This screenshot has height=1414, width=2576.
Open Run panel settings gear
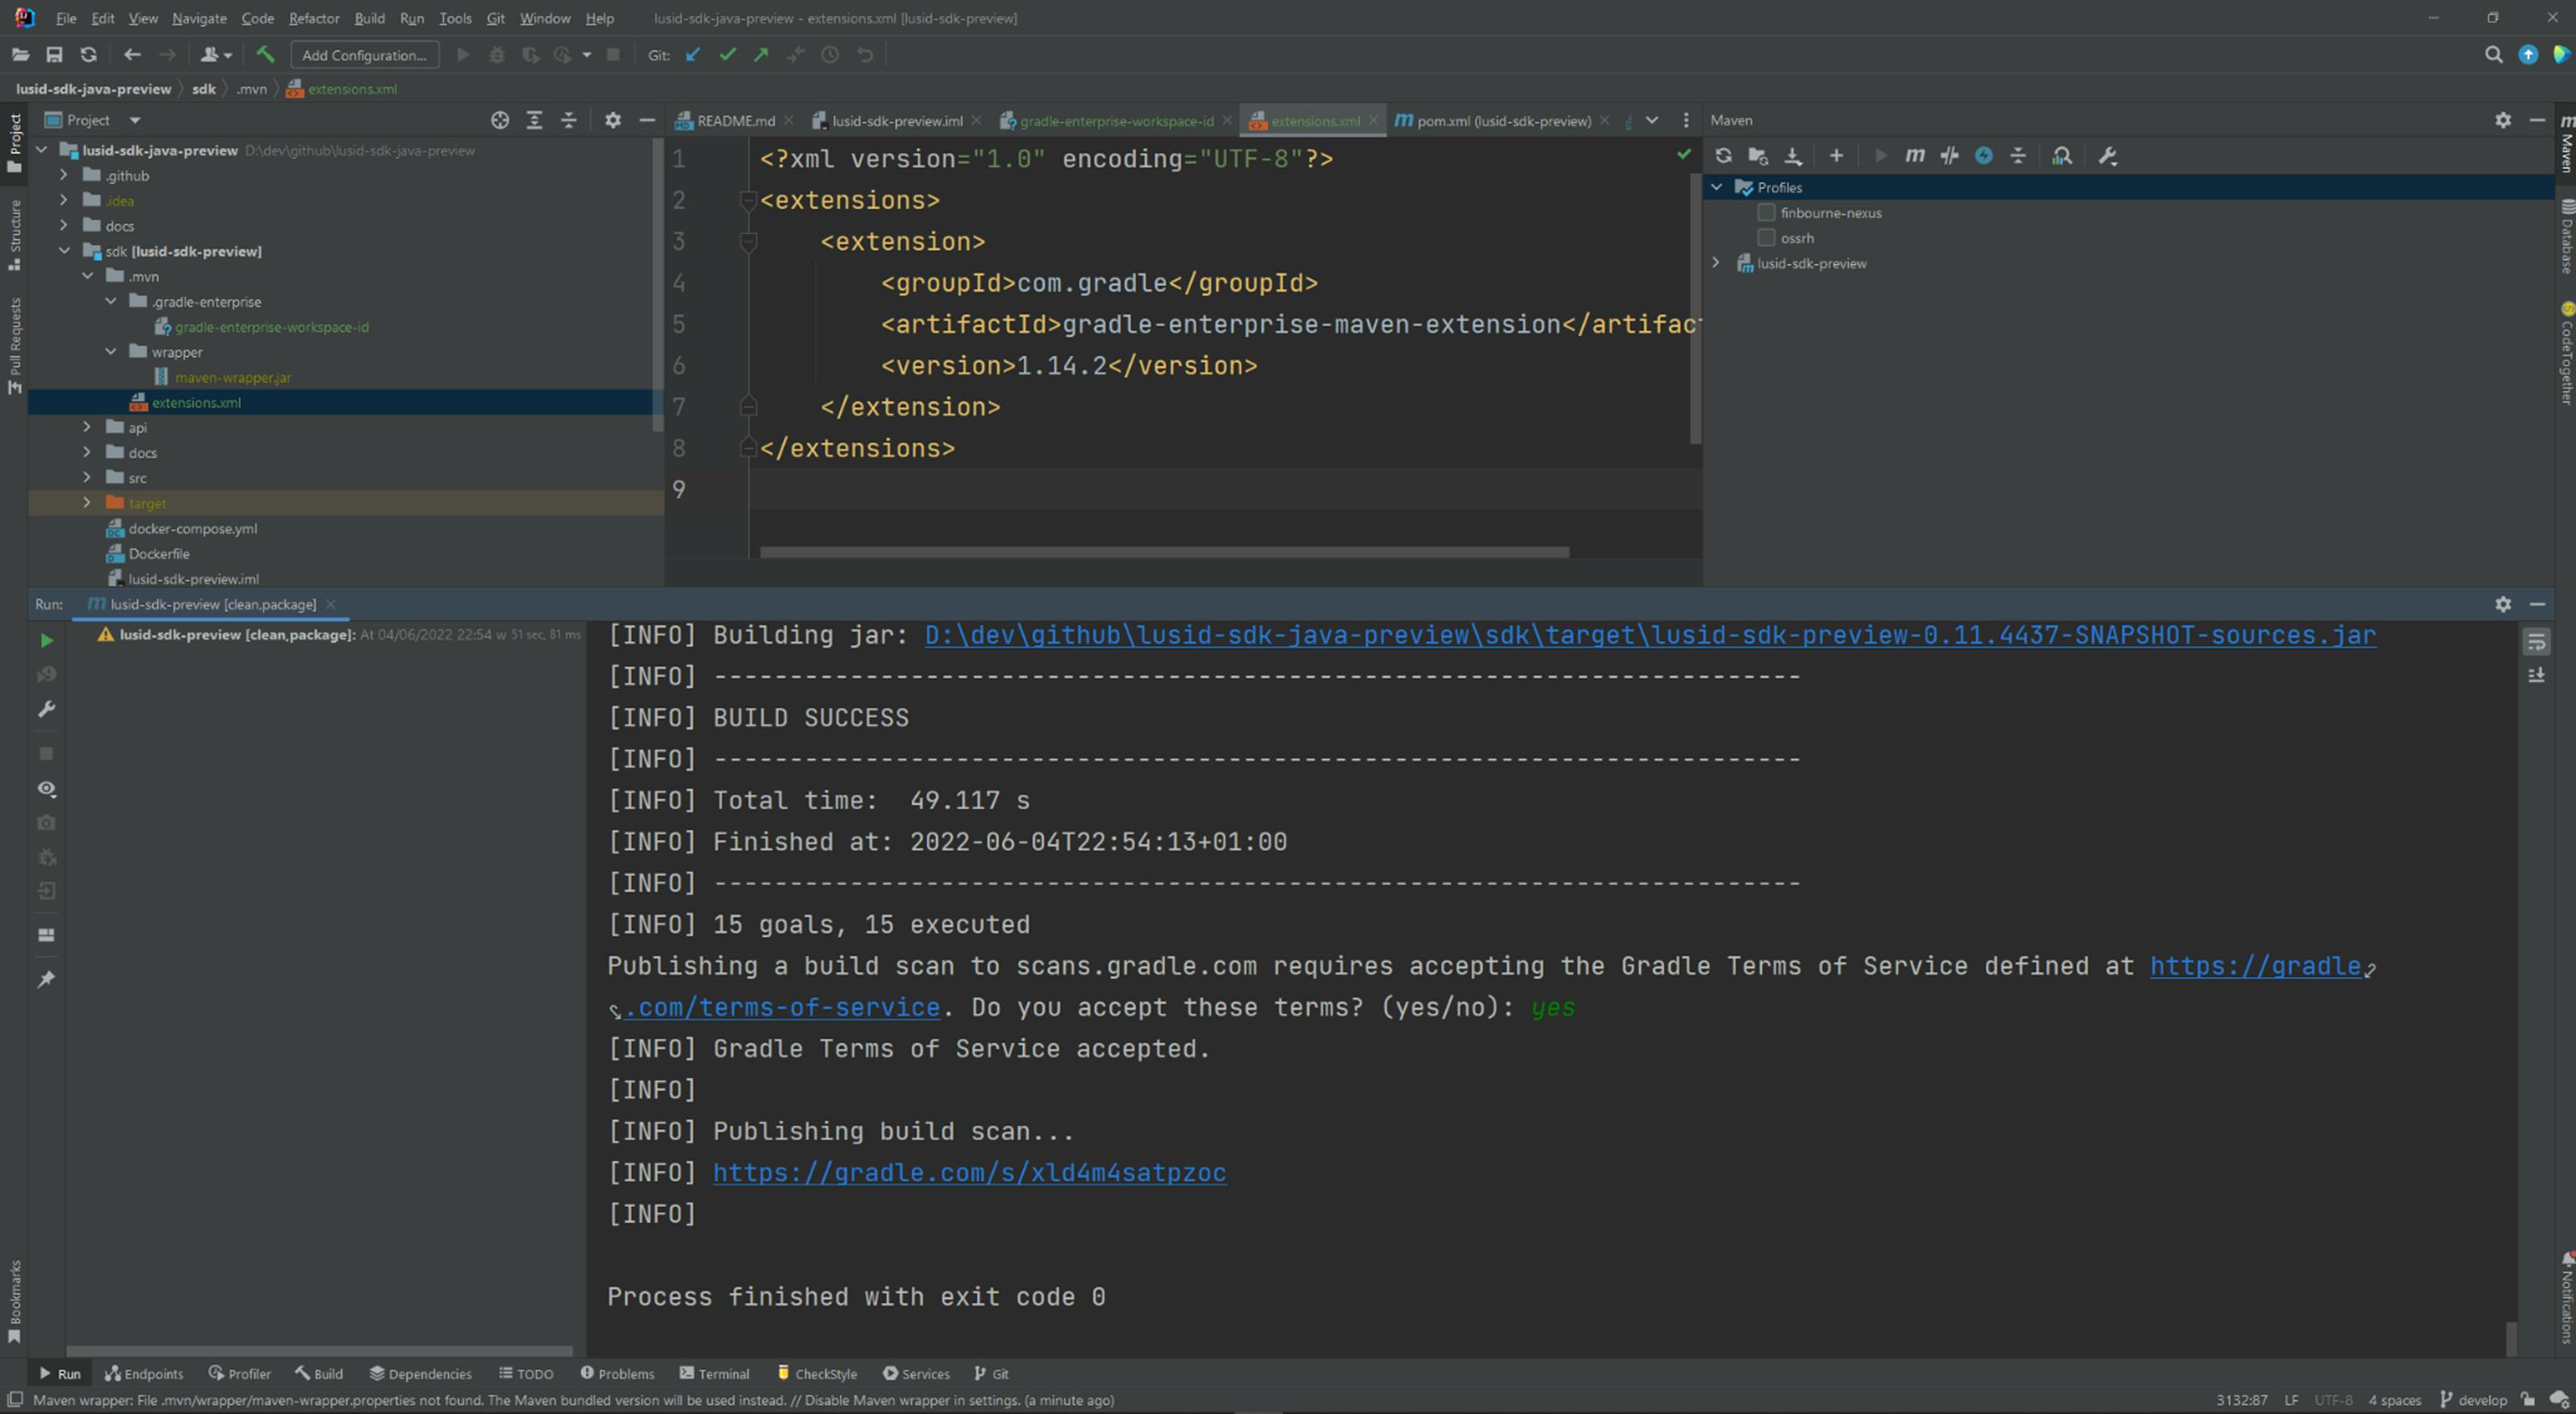(2502, 604)
